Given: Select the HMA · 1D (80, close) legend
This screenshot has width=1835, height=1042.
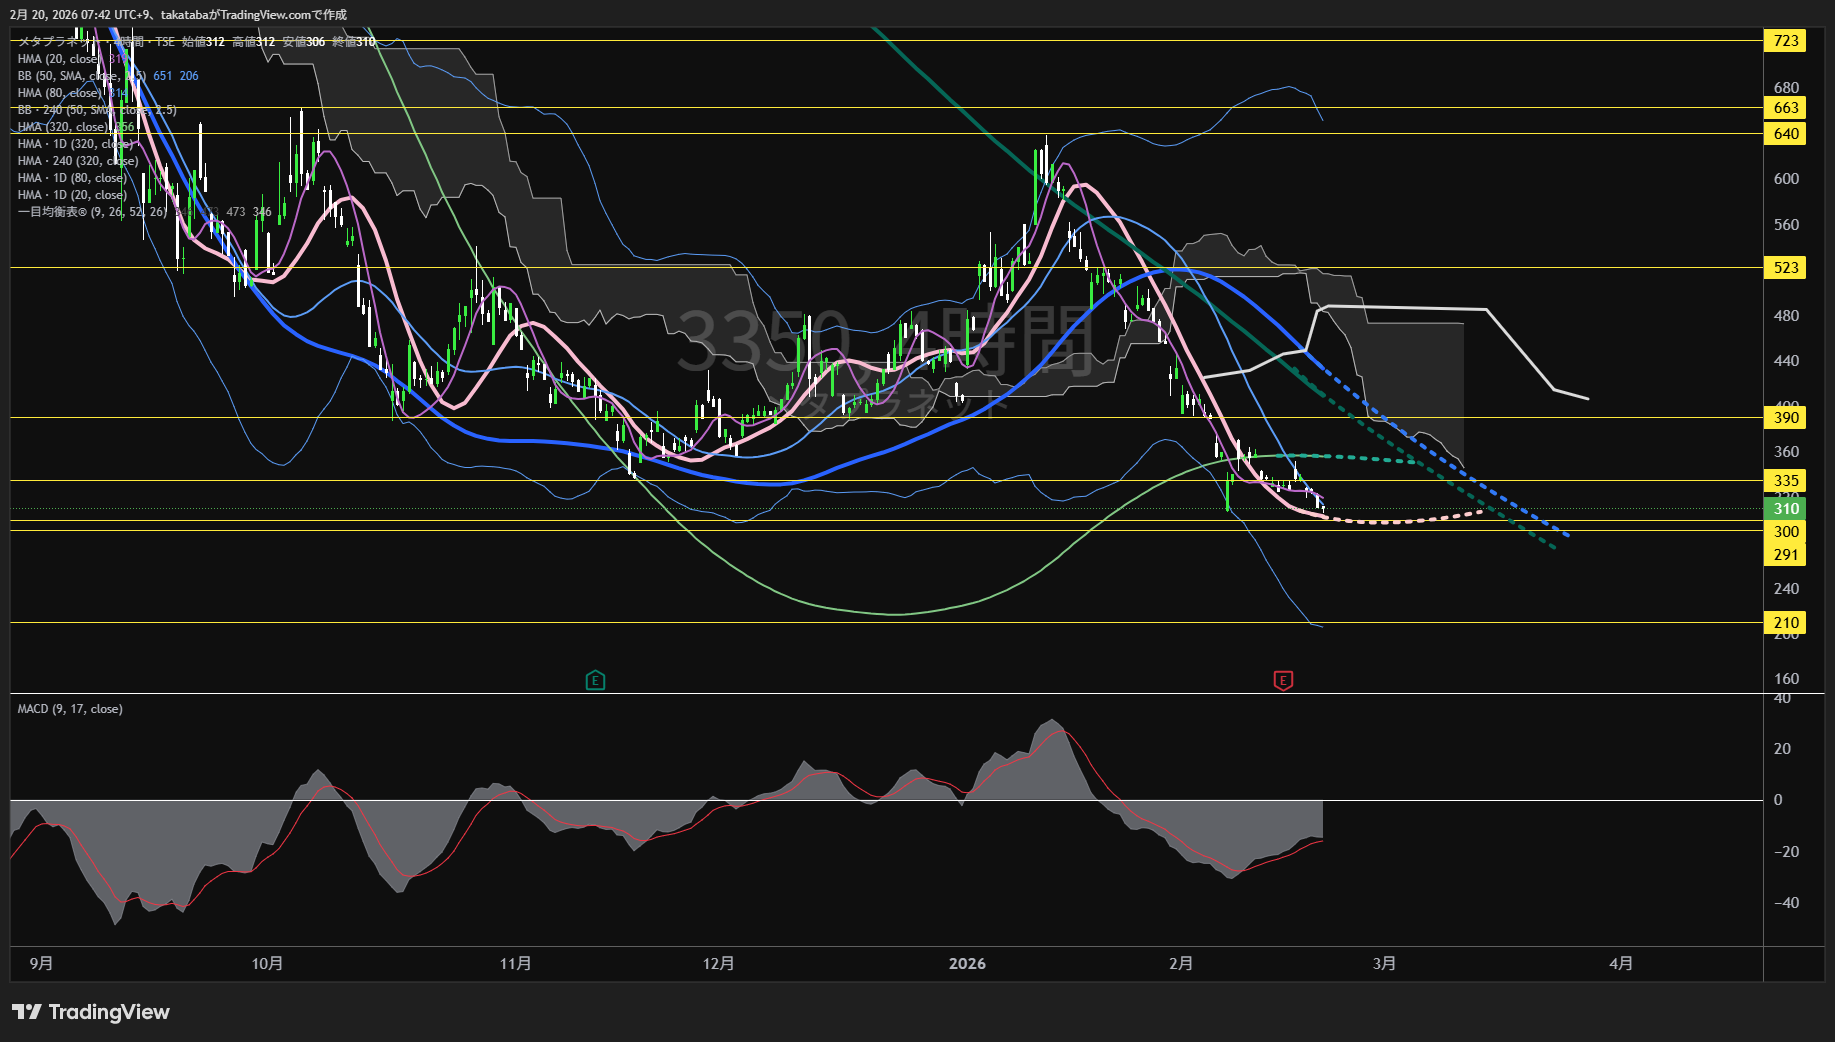Looking at the screenshot, I should 72,178.
